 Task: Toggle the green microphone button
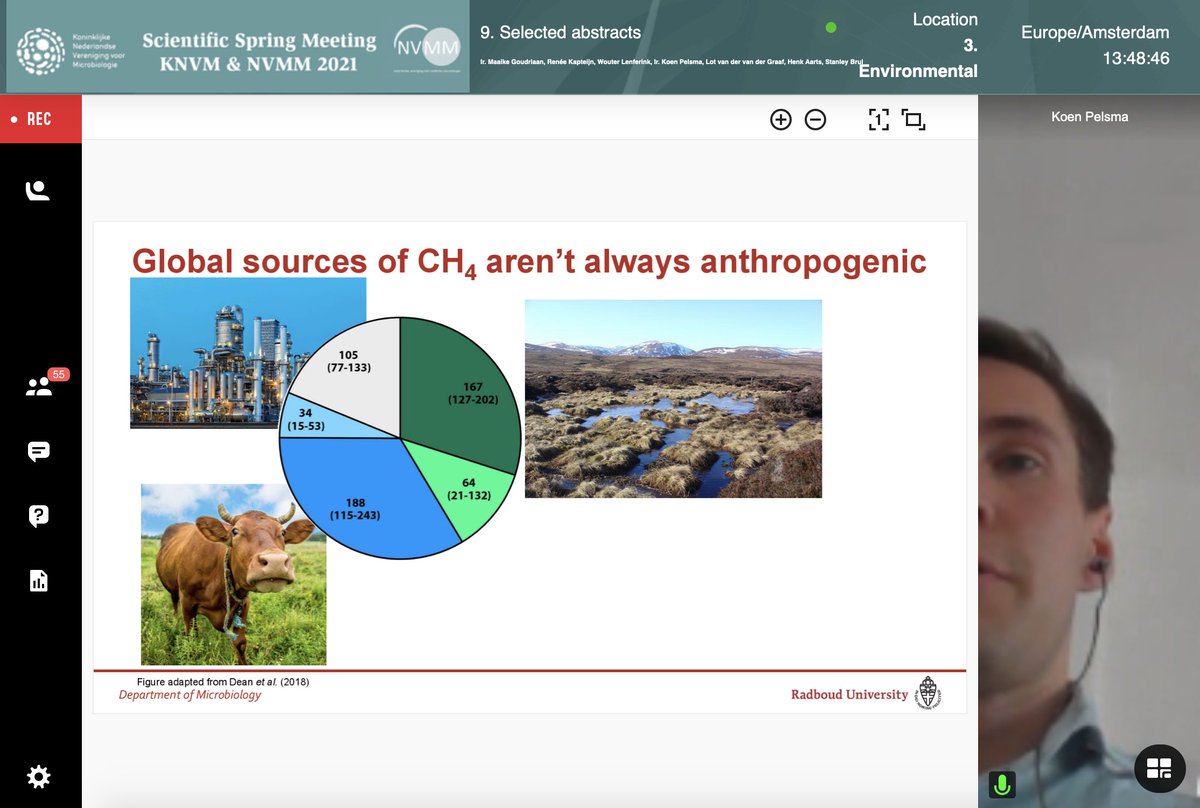1000,785
